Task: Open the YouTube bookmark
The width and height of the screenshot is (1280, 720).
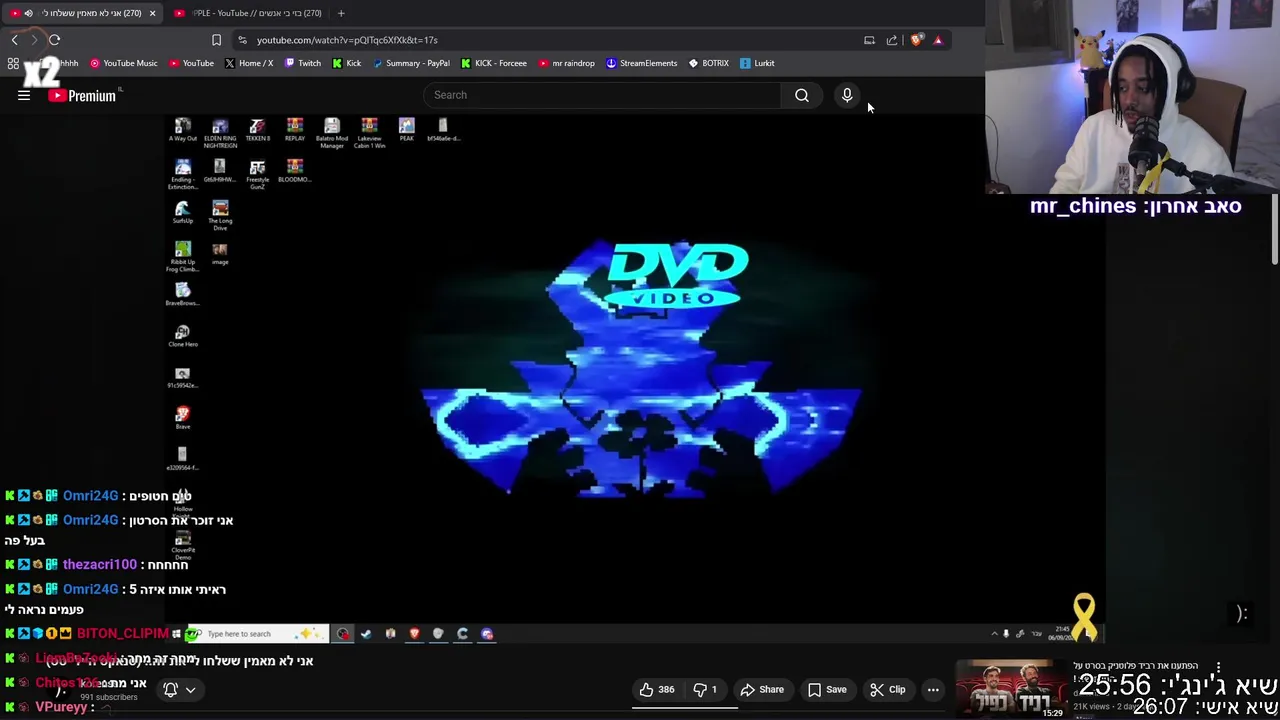Action: [191, 63]
